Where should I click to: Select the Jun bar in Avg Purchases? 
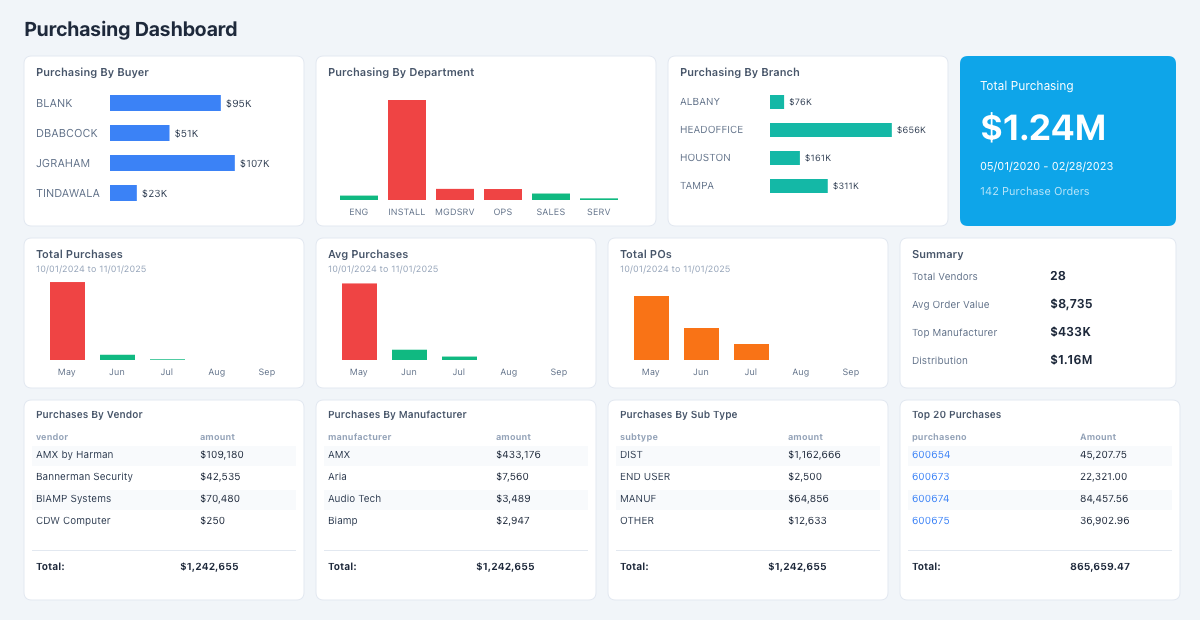(409, 355)
